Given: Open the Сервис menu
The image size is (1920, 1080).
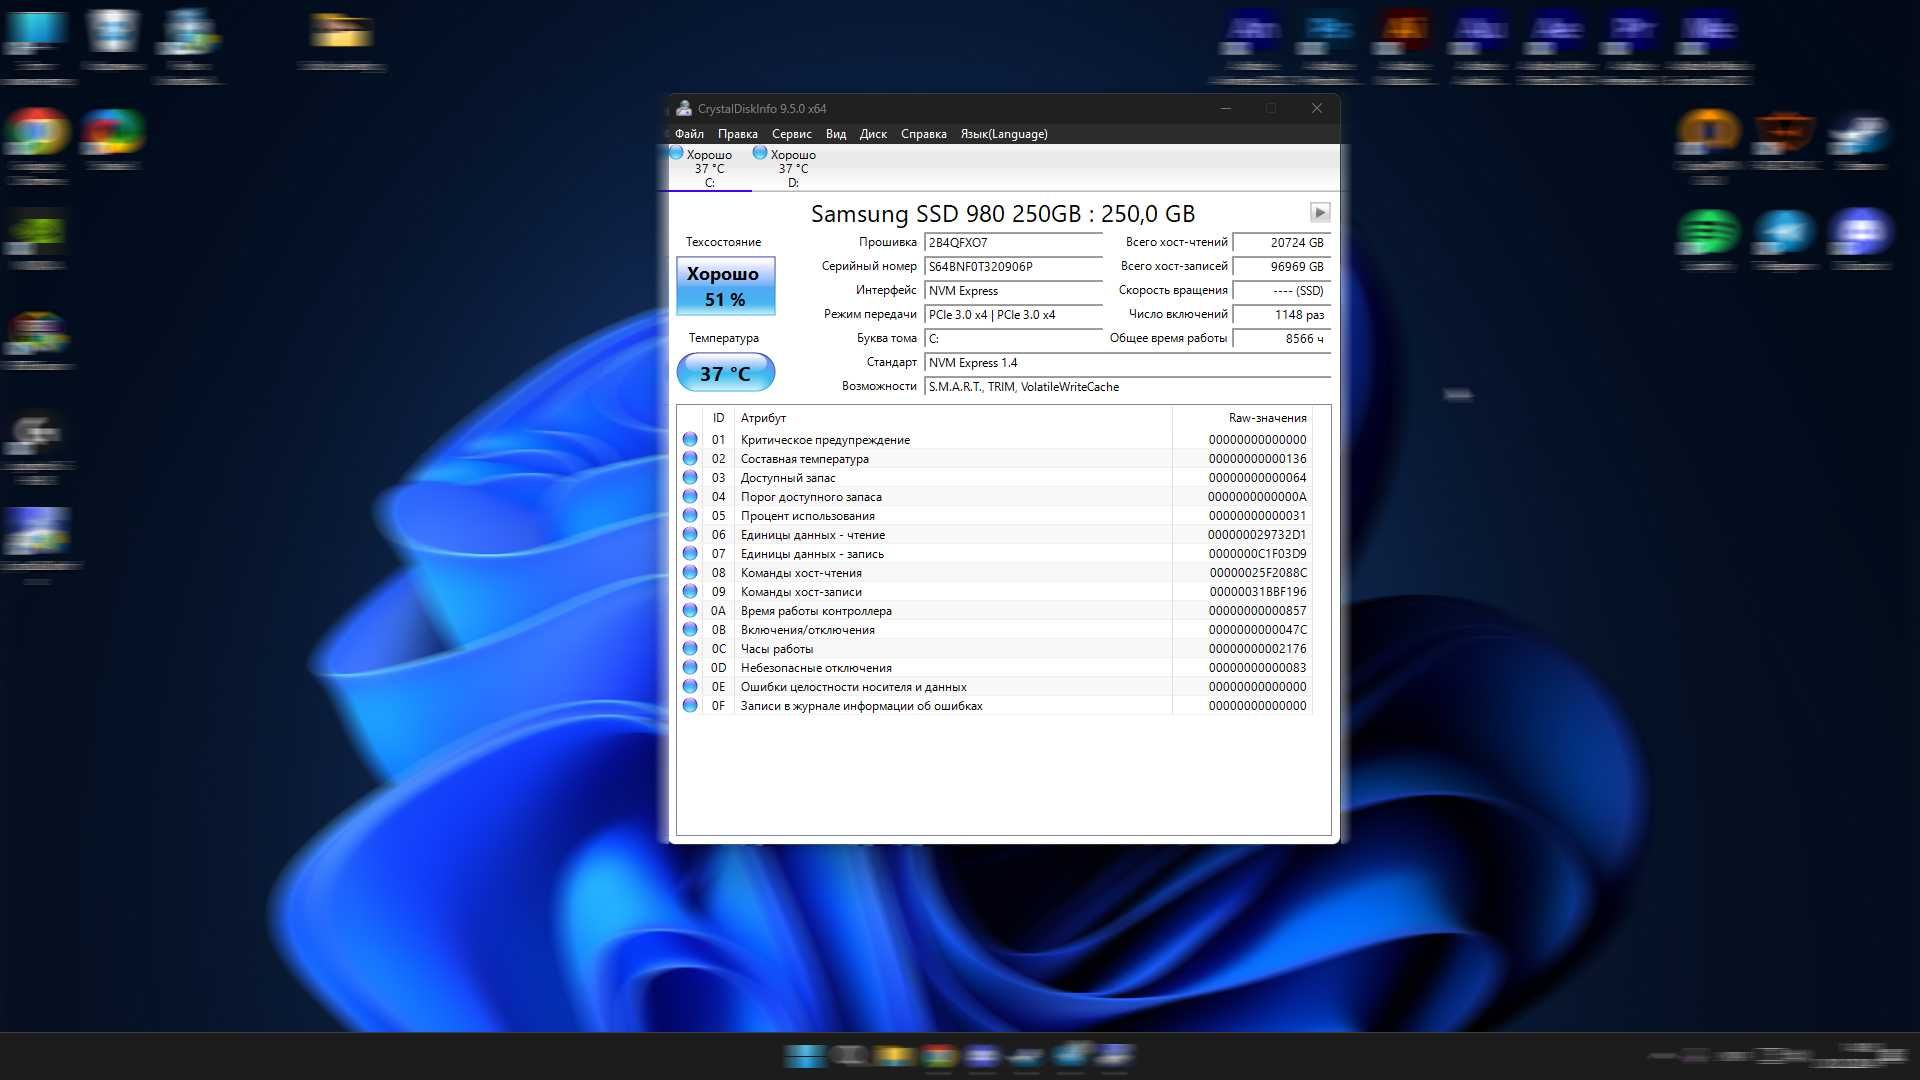Looking at the screenshot, I should pos(791,134).
